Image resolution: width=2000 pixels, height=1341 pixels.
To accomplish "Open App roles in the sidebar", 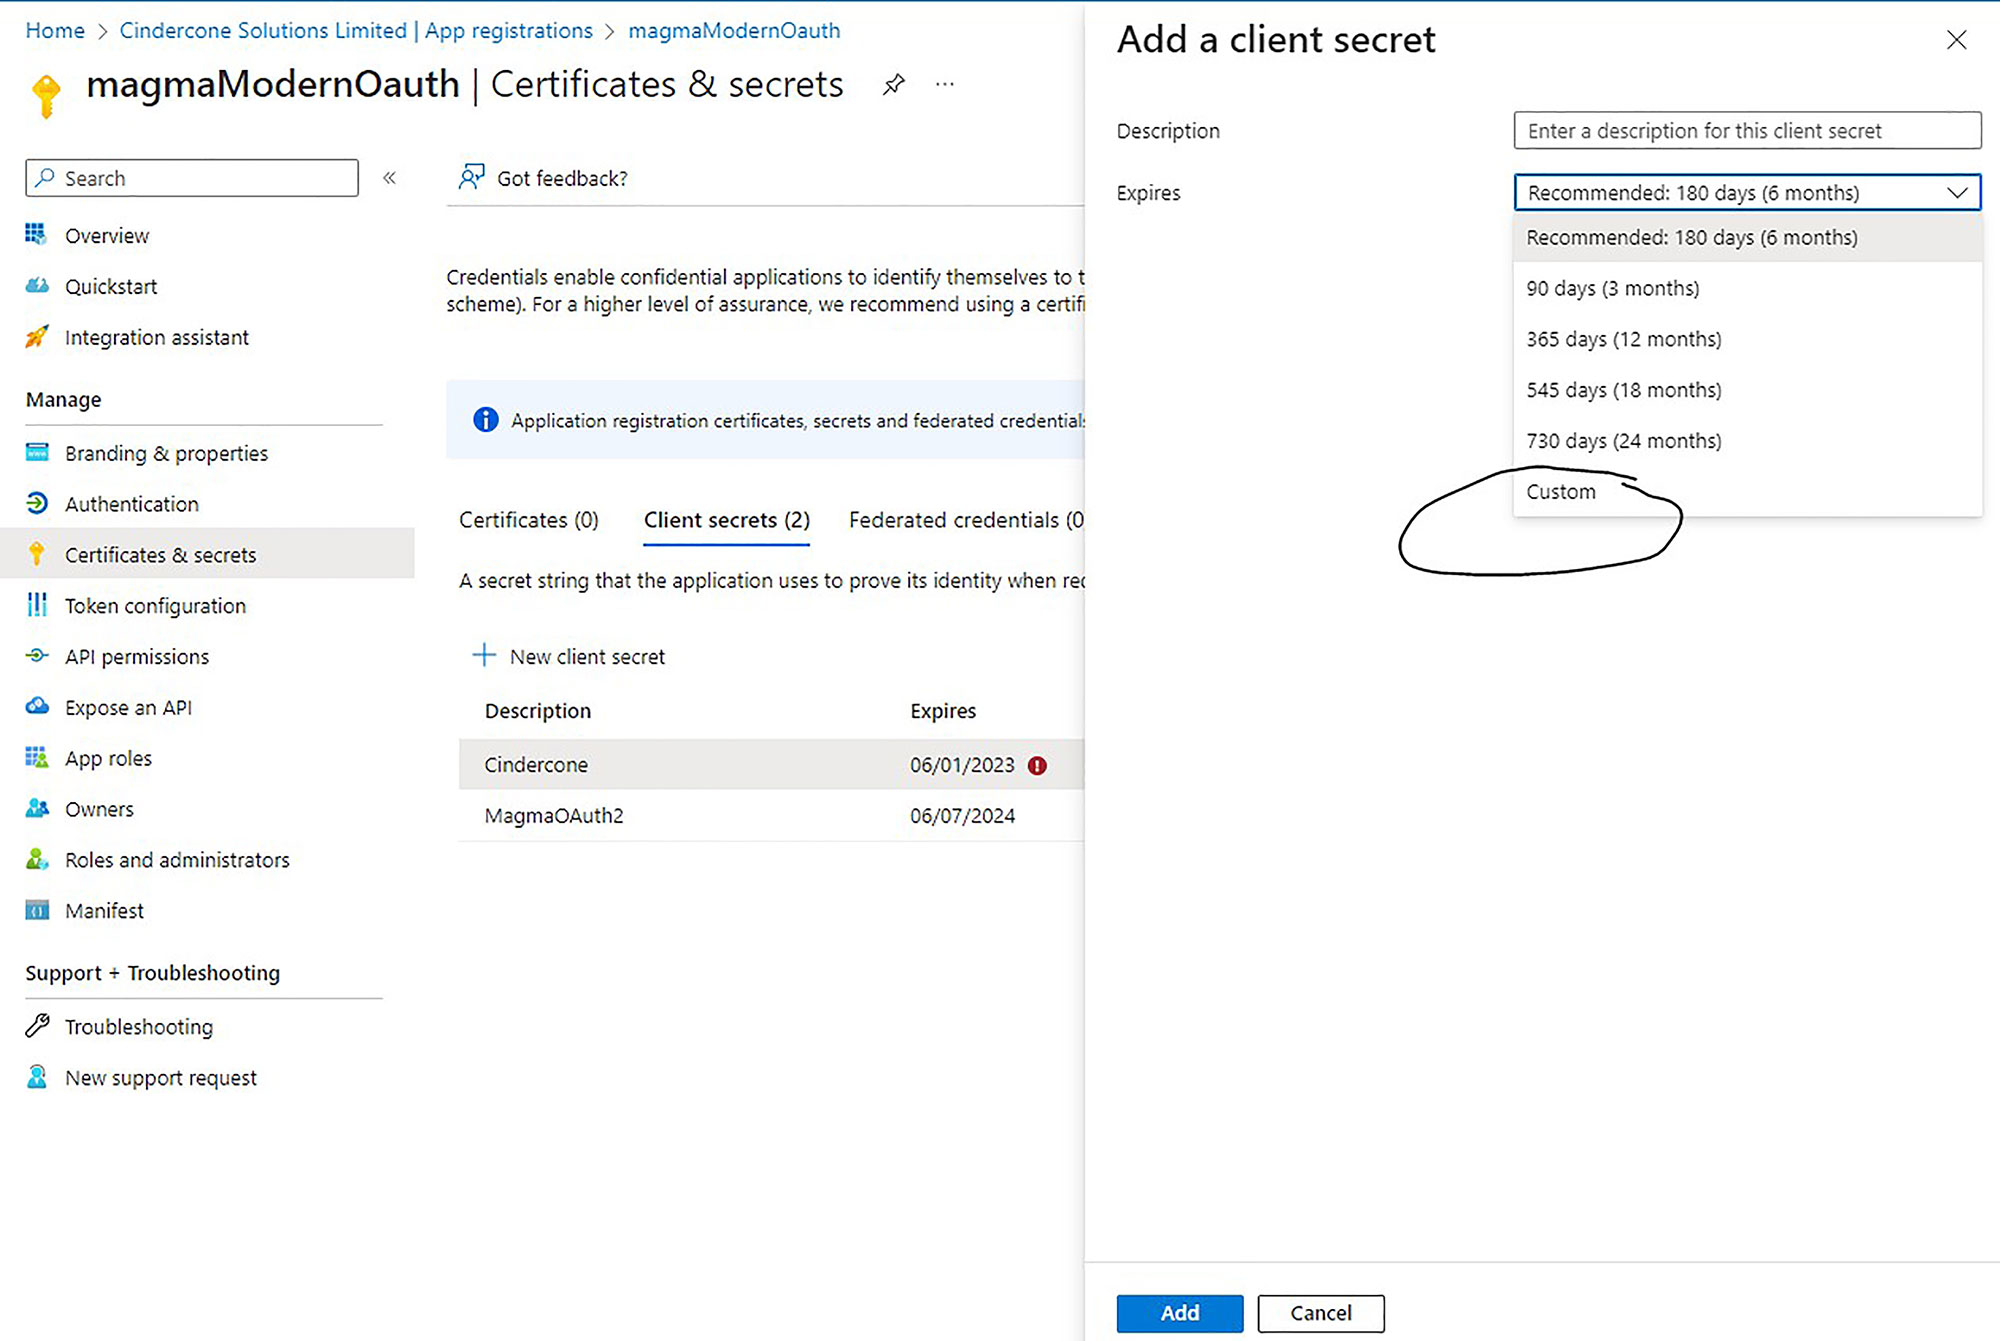I will pos(108,758).
